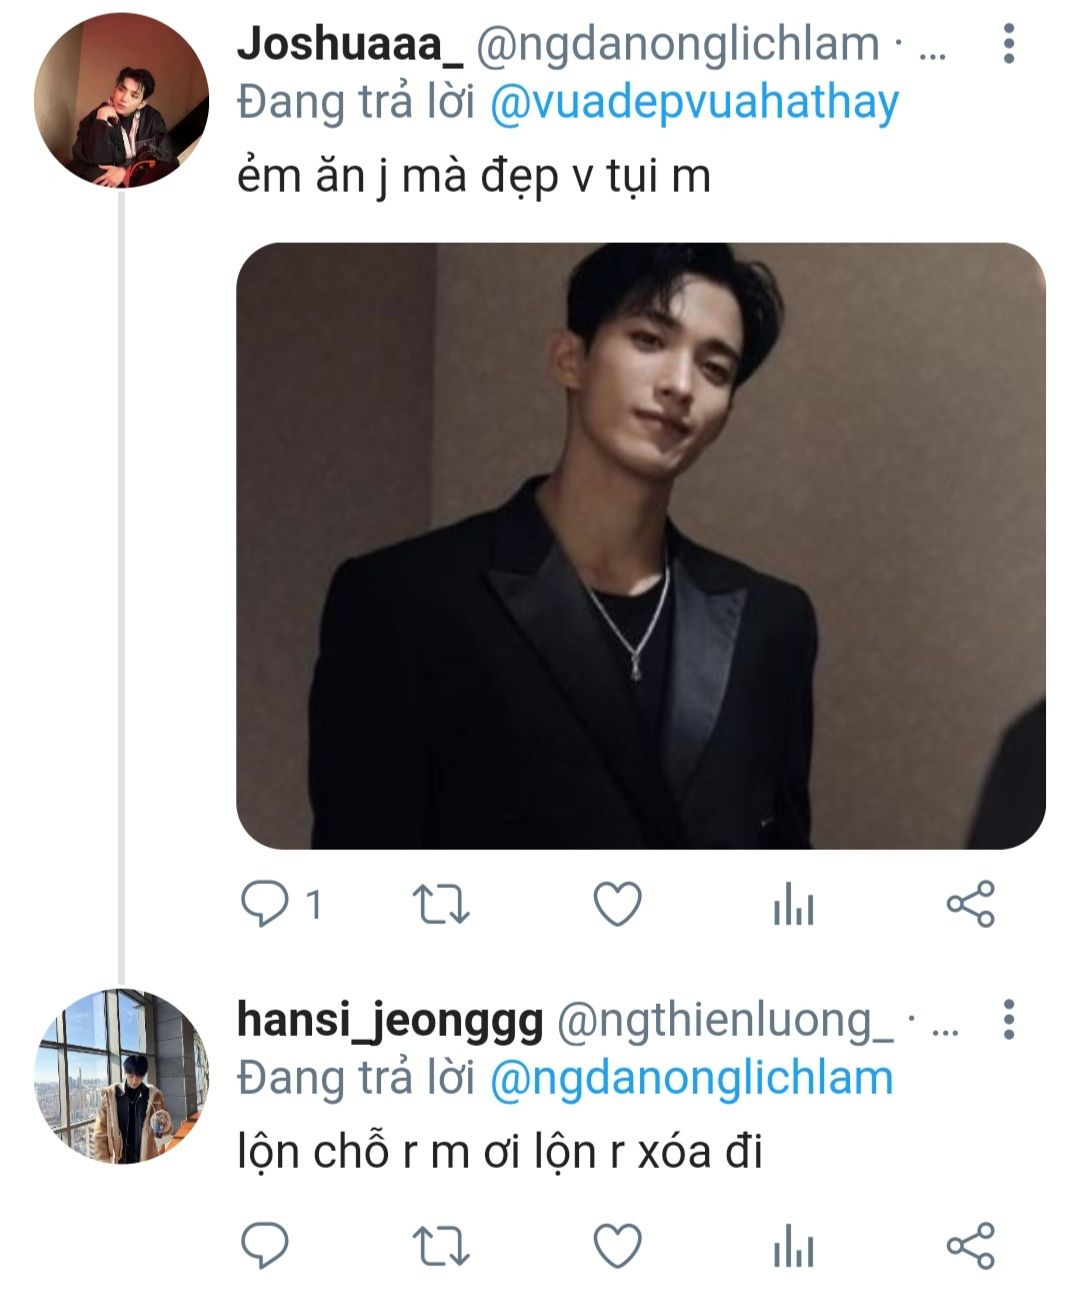Click the hansi_jeonggg display name
The width and height of the screenshot is (1080, 1298).
[390, 1019]
